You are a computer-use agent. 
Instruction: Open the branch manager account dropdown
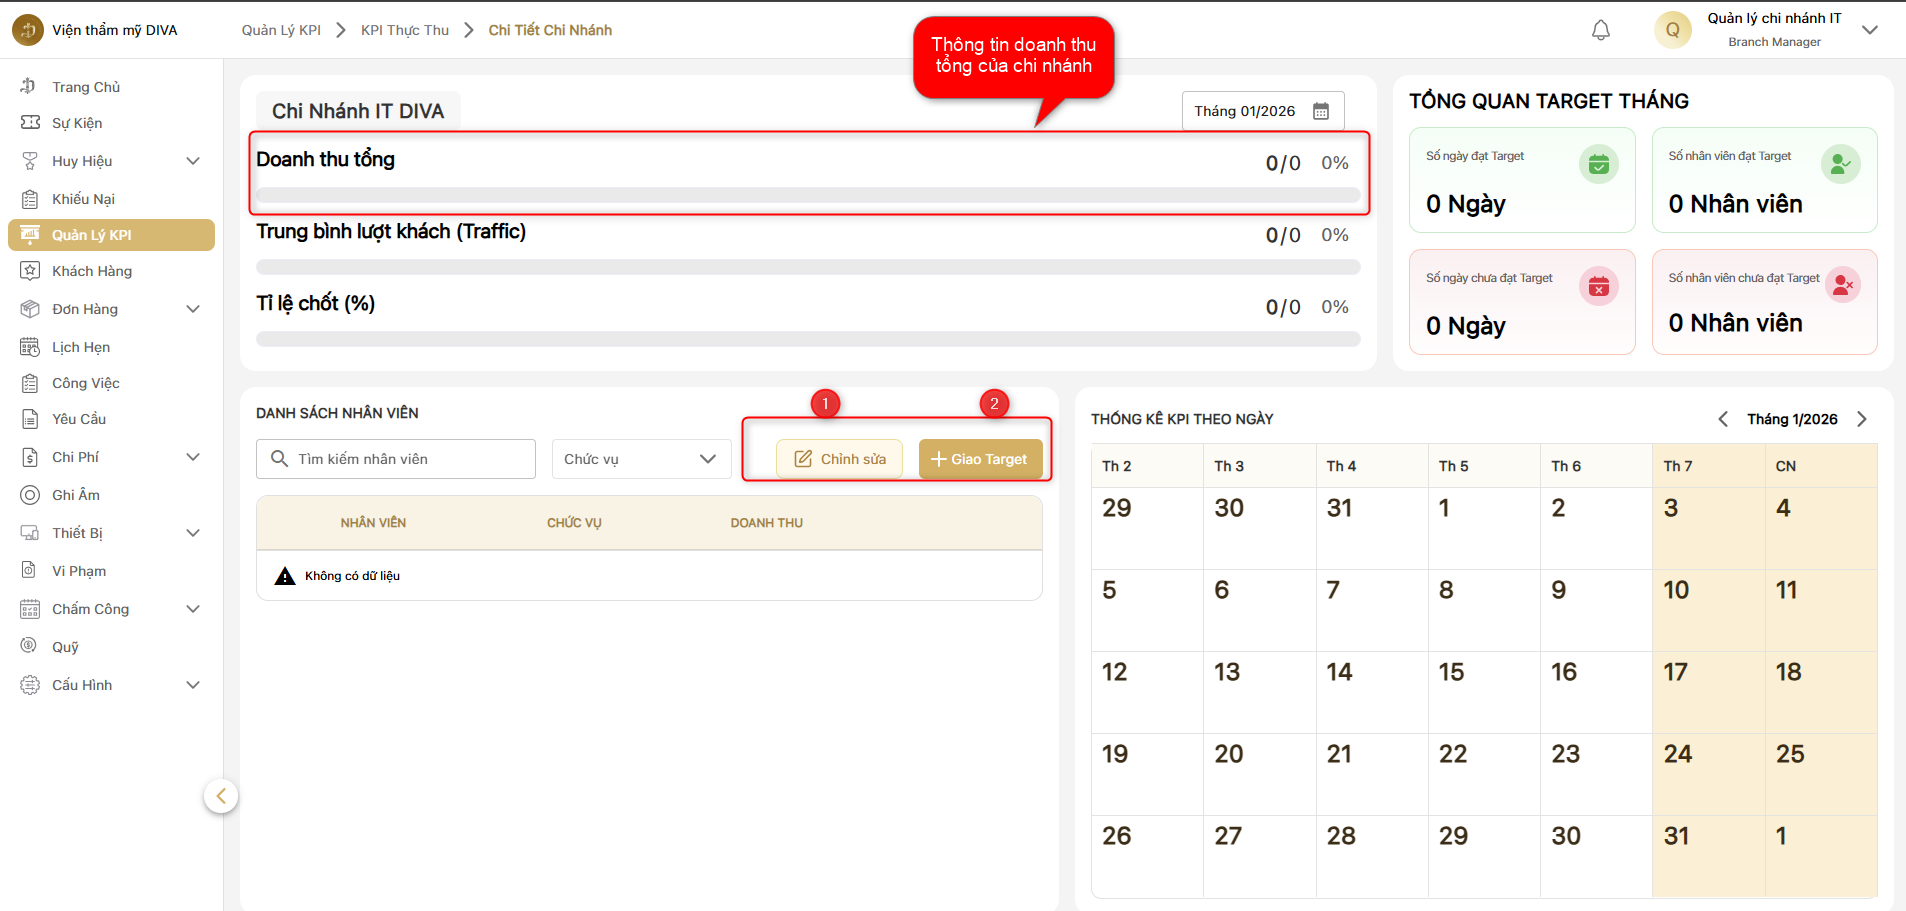[x=1869, y=30]
